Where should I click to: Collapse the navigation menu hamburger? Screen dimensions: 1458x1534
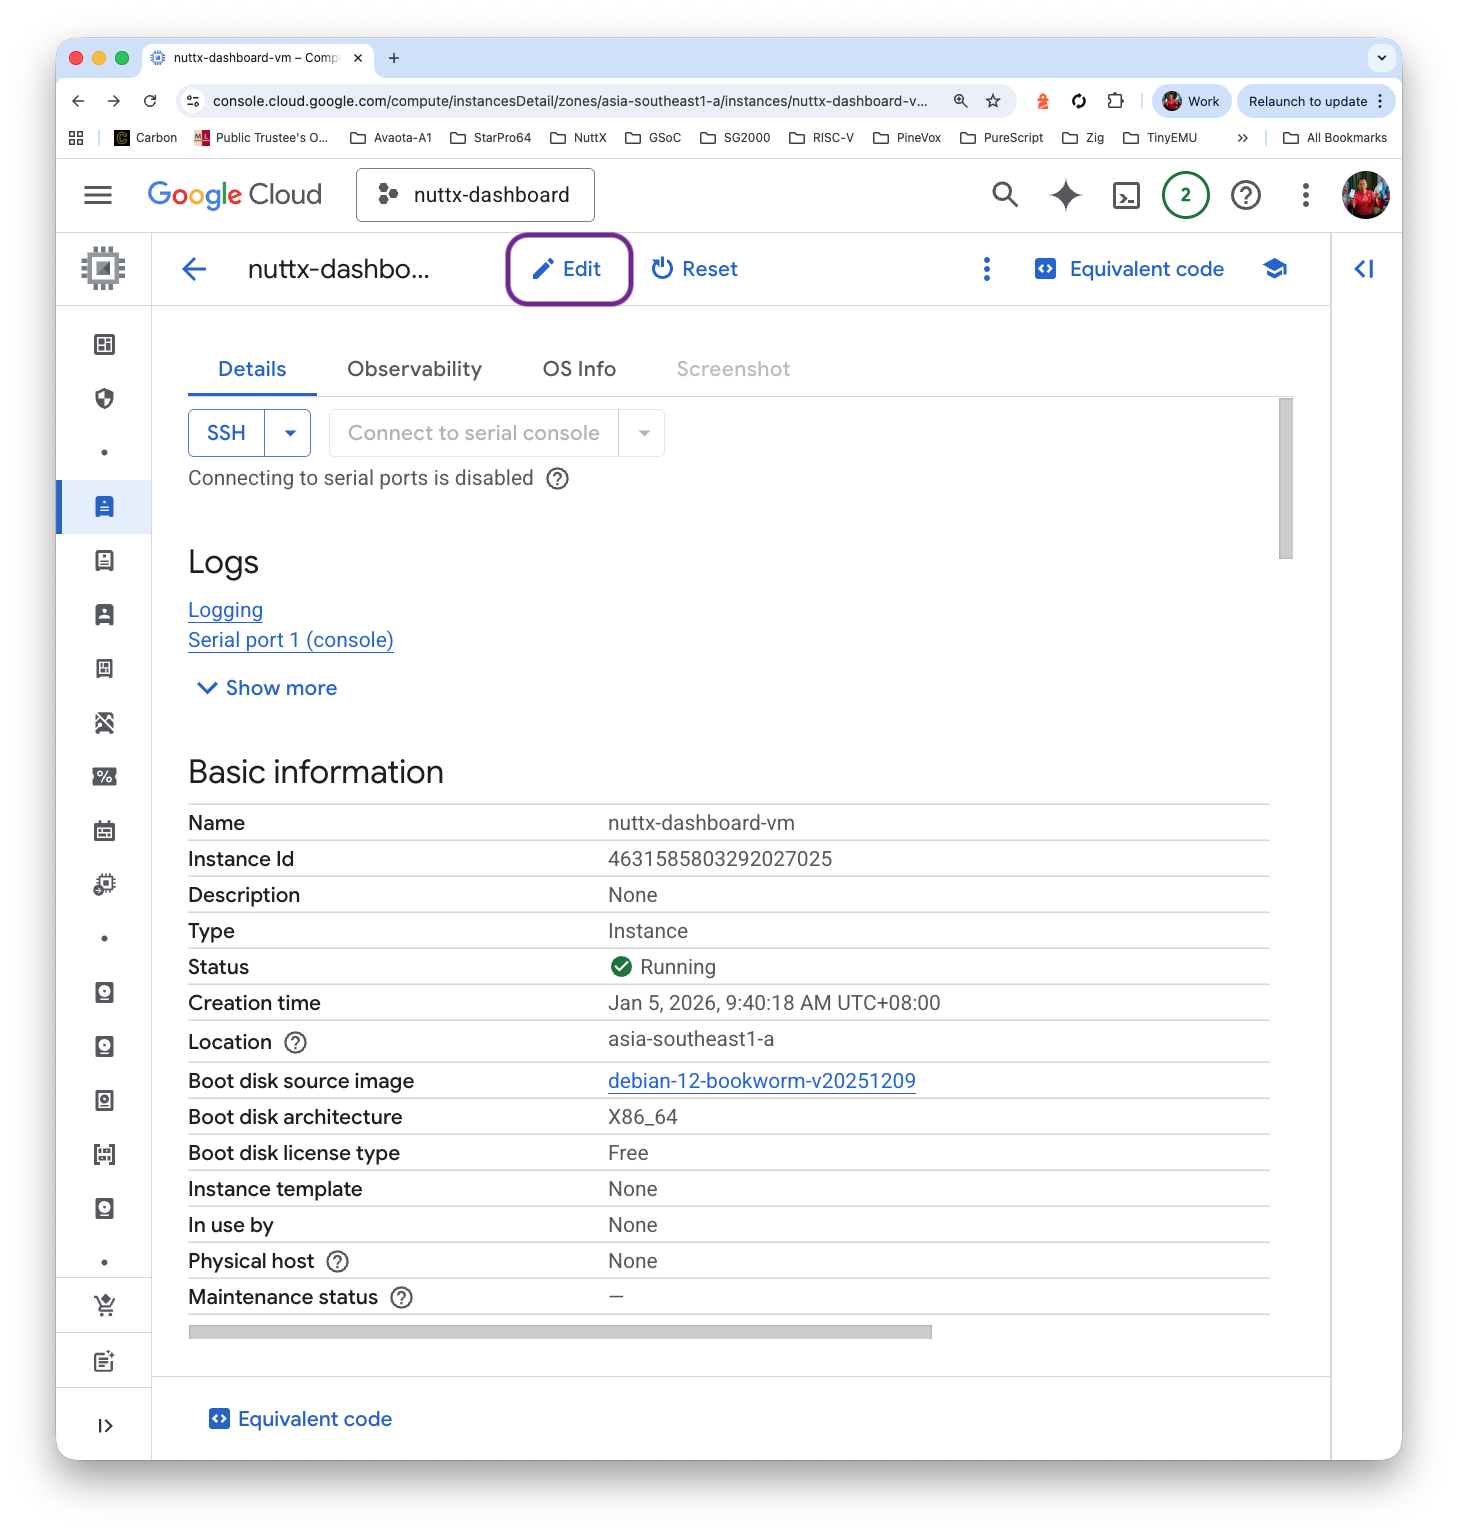pyautogui.click(x=97, y=195)
